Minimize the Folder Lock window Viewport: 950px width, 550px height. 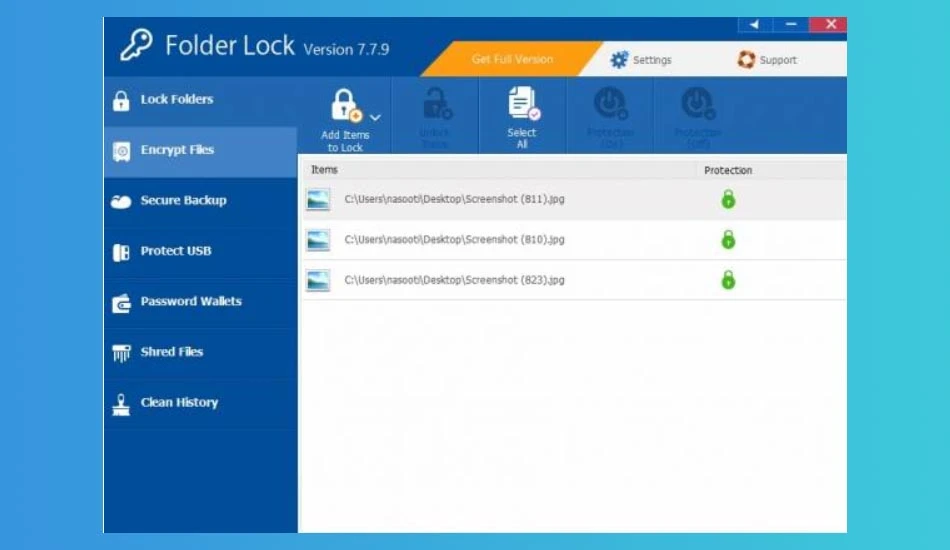point(791,25)
